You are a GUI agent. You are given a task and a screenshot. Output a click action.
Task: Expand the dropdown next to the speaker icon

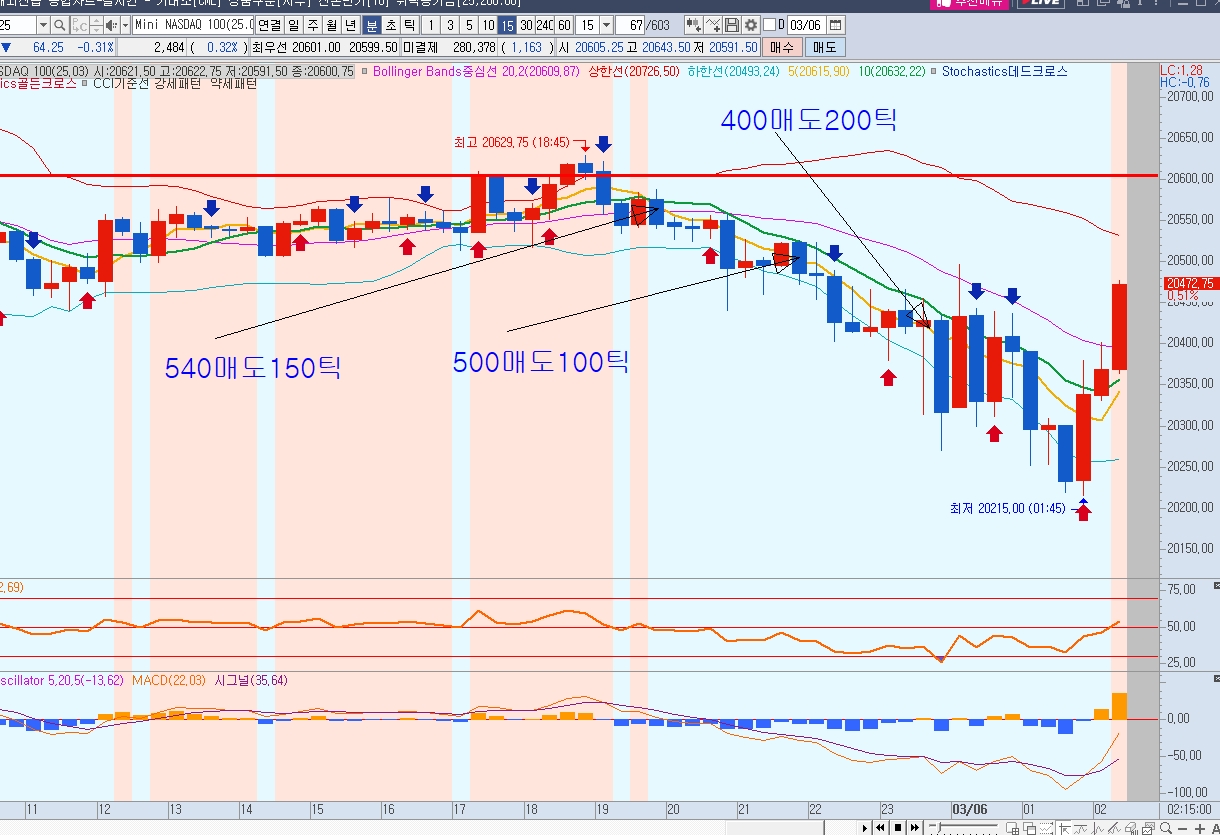pos(125,25)
